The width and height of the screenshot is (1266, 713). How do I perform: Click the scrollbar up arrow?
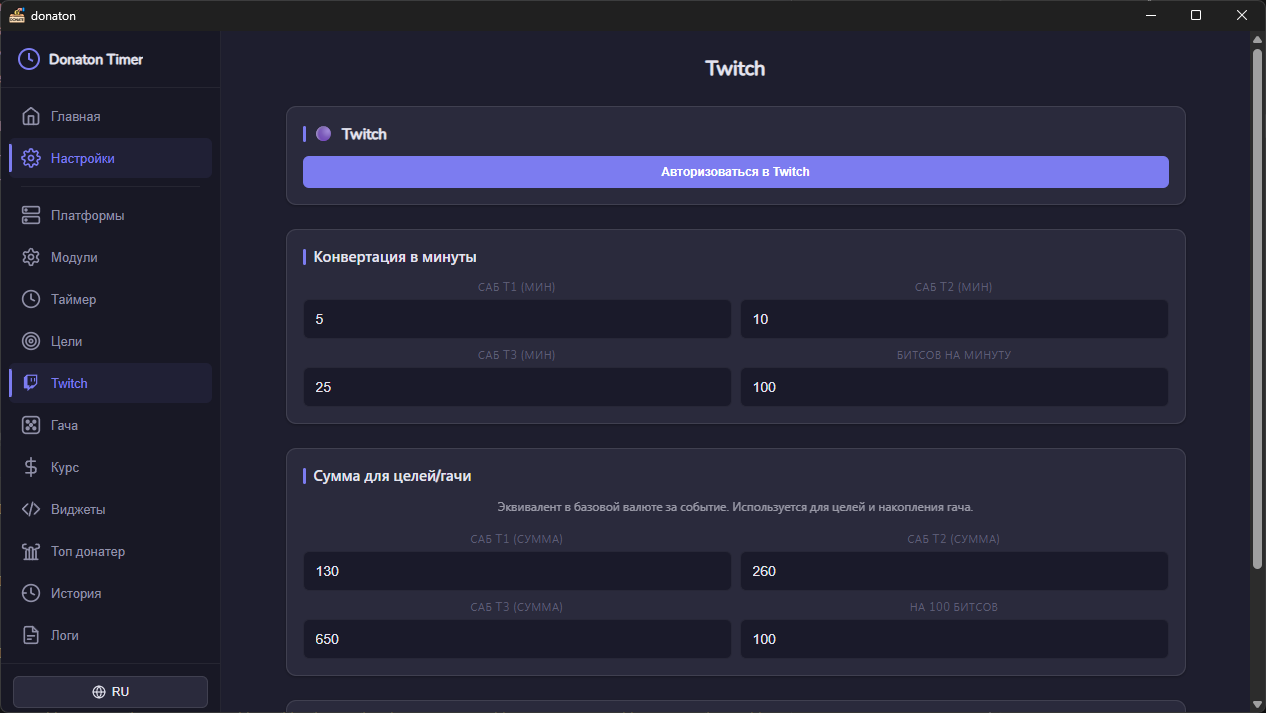pos(1257,39)
